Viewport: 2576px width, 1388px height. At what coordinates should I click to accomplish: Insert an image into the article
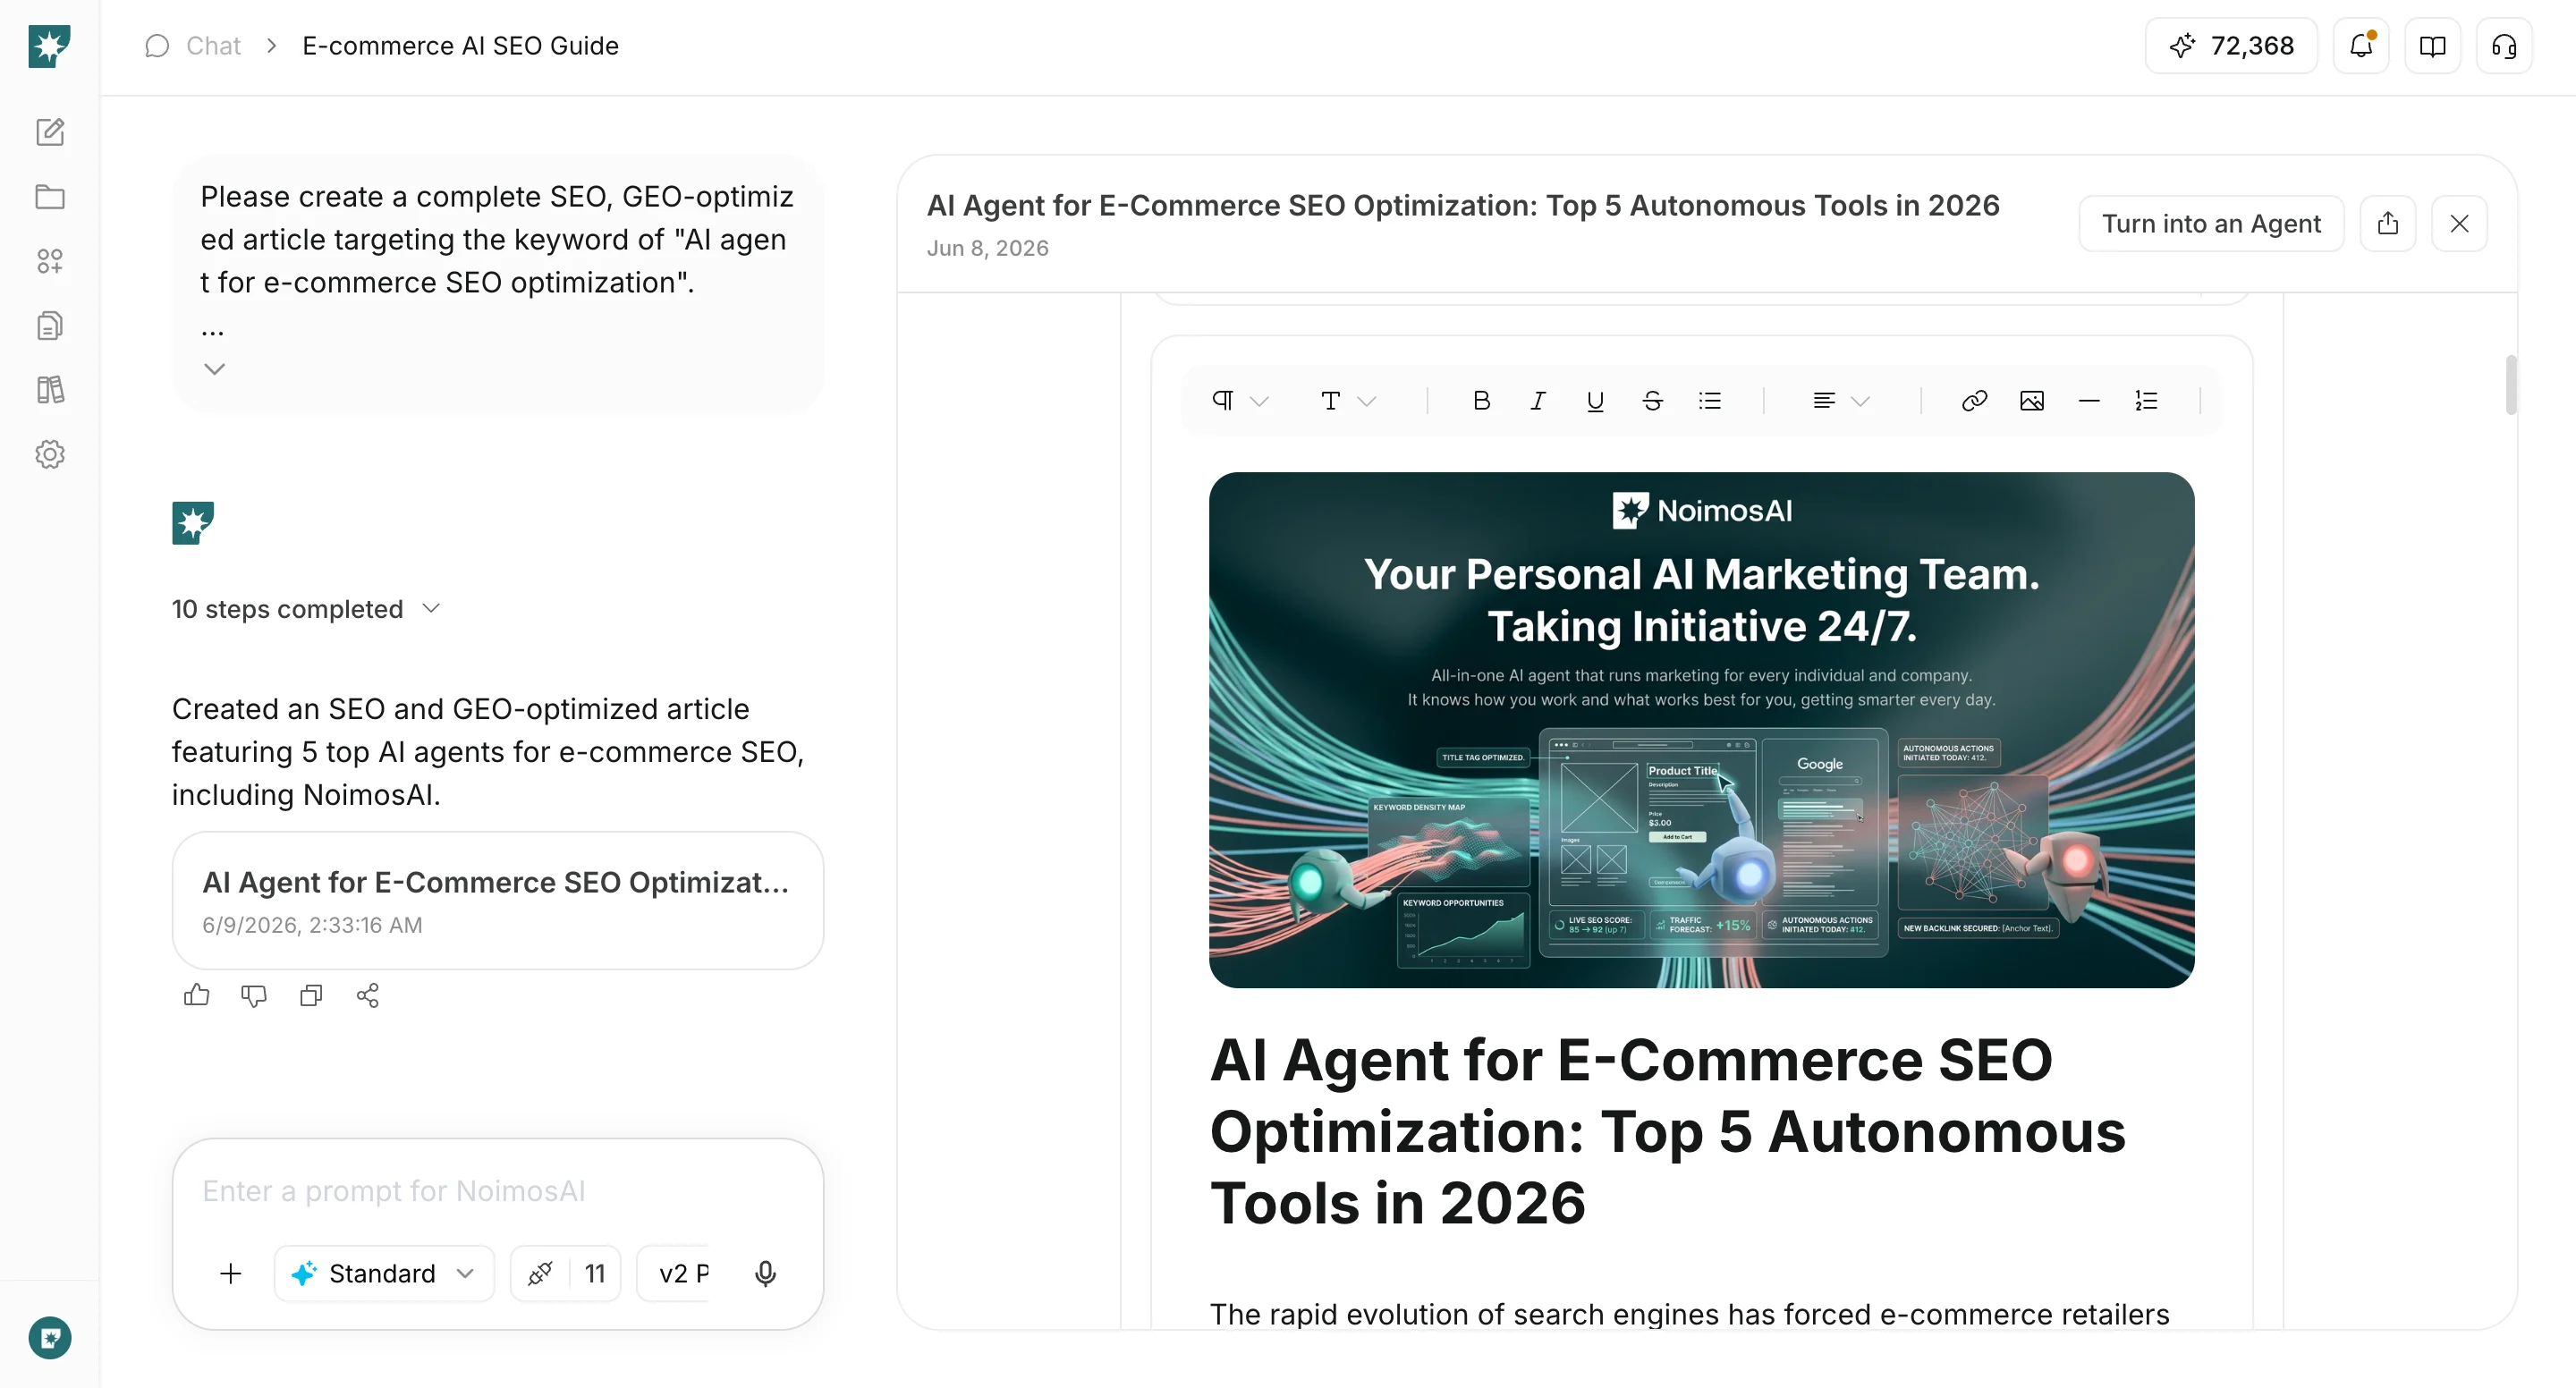click(x=2031, y=401)
